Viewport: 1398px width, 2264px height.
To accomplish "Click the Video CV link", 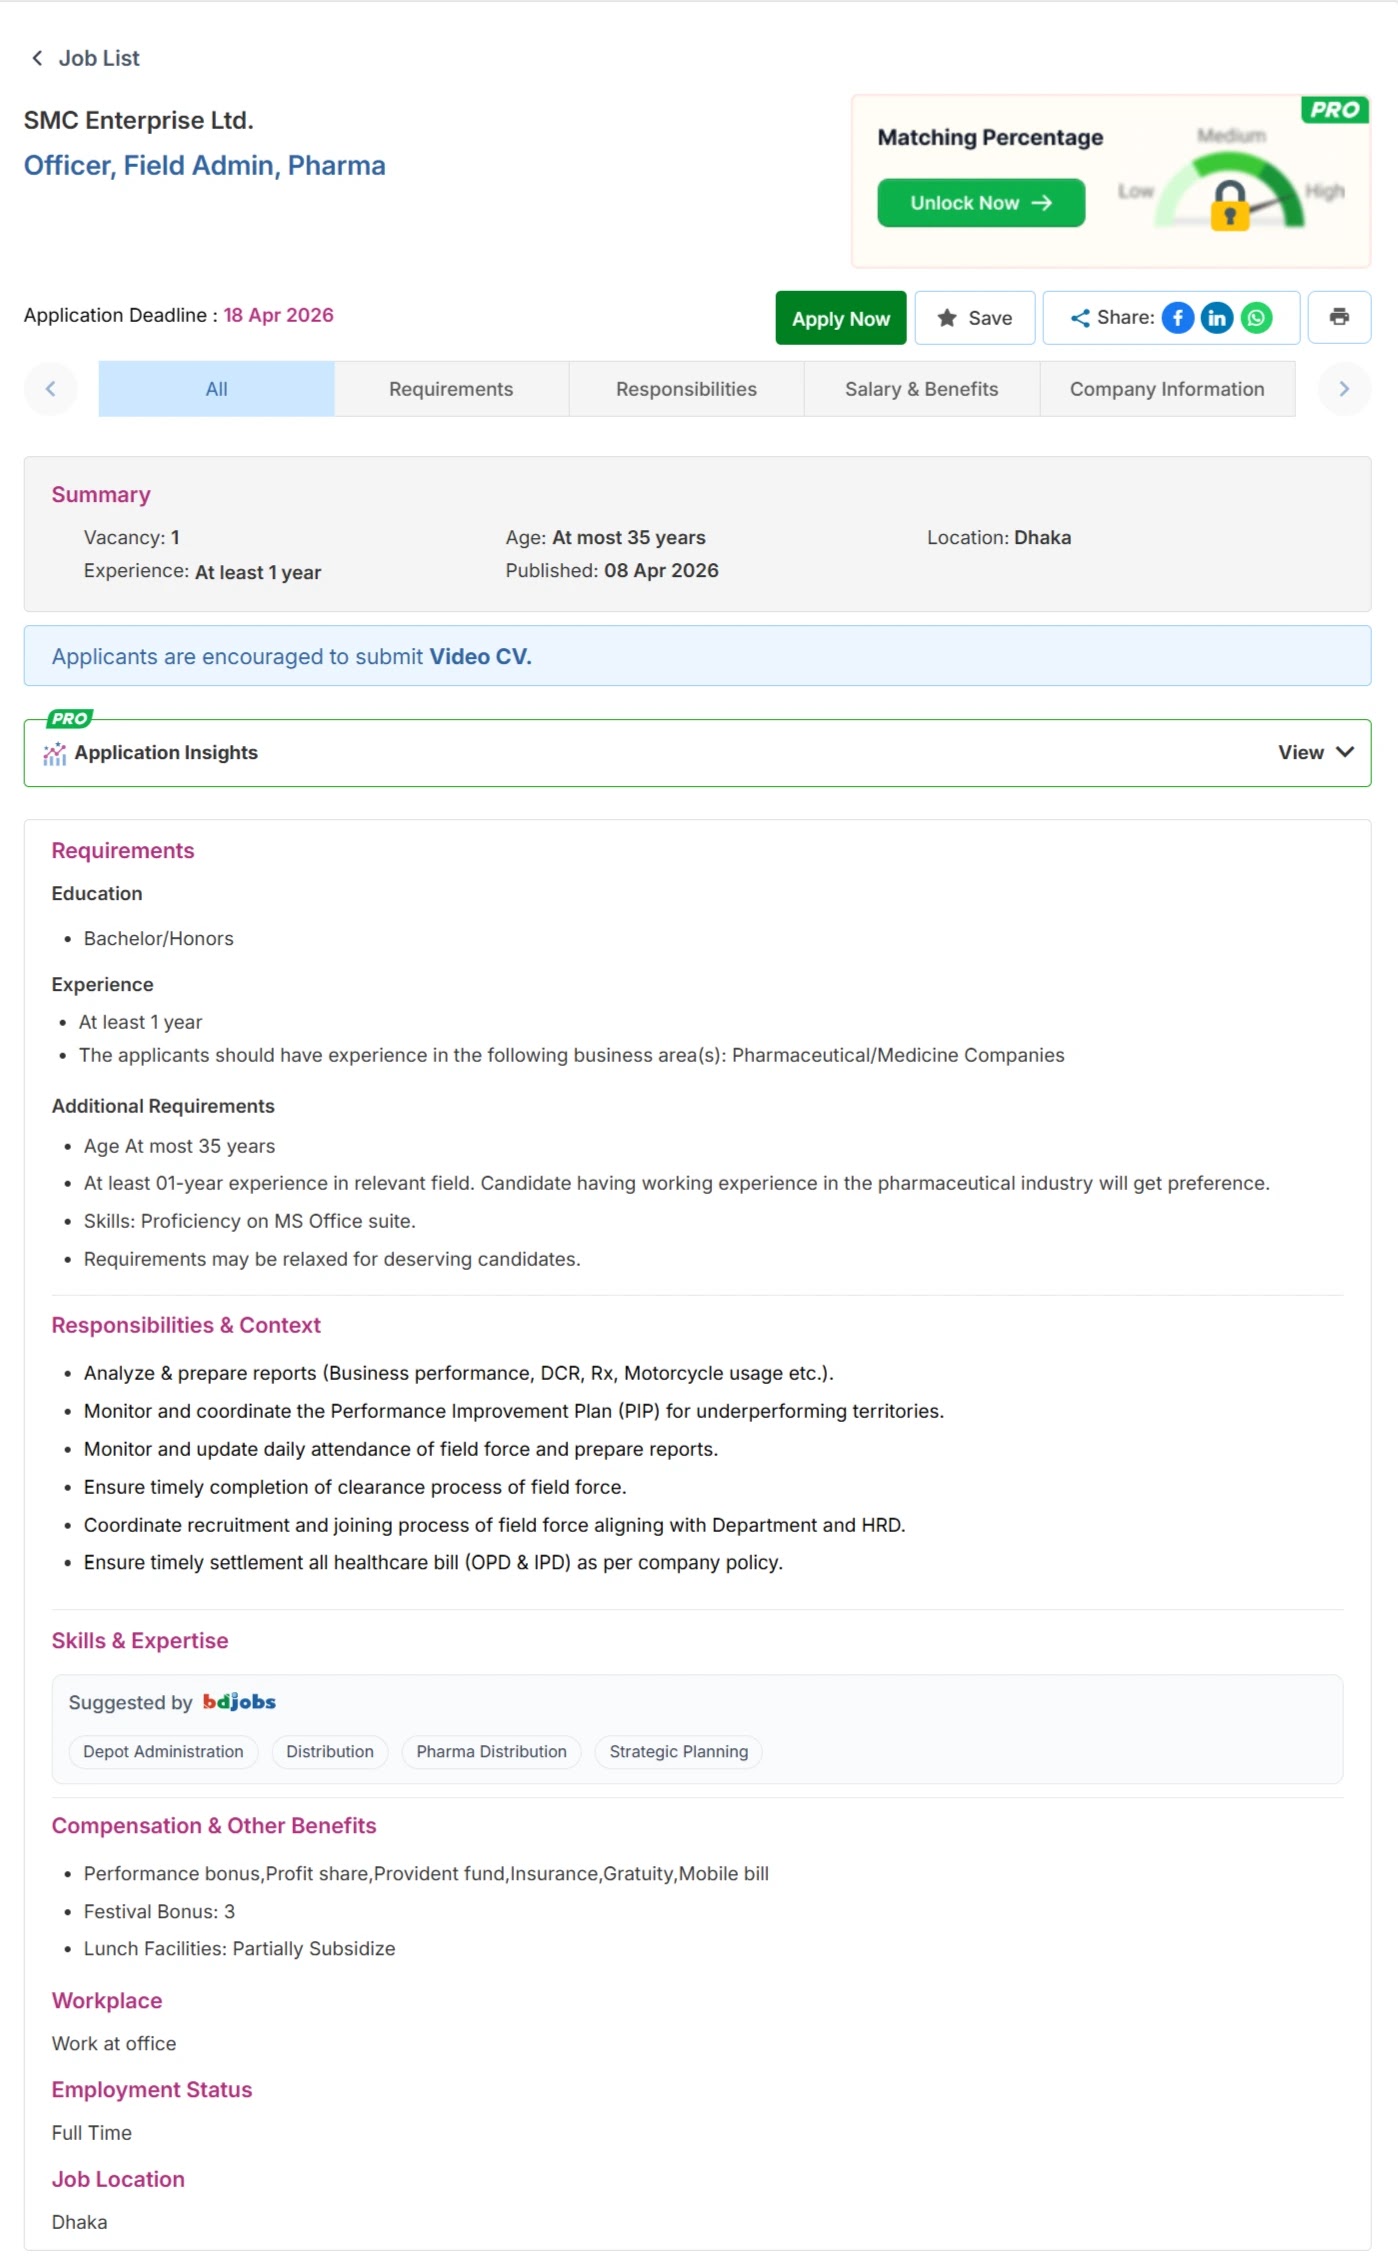I will [480, 657].
